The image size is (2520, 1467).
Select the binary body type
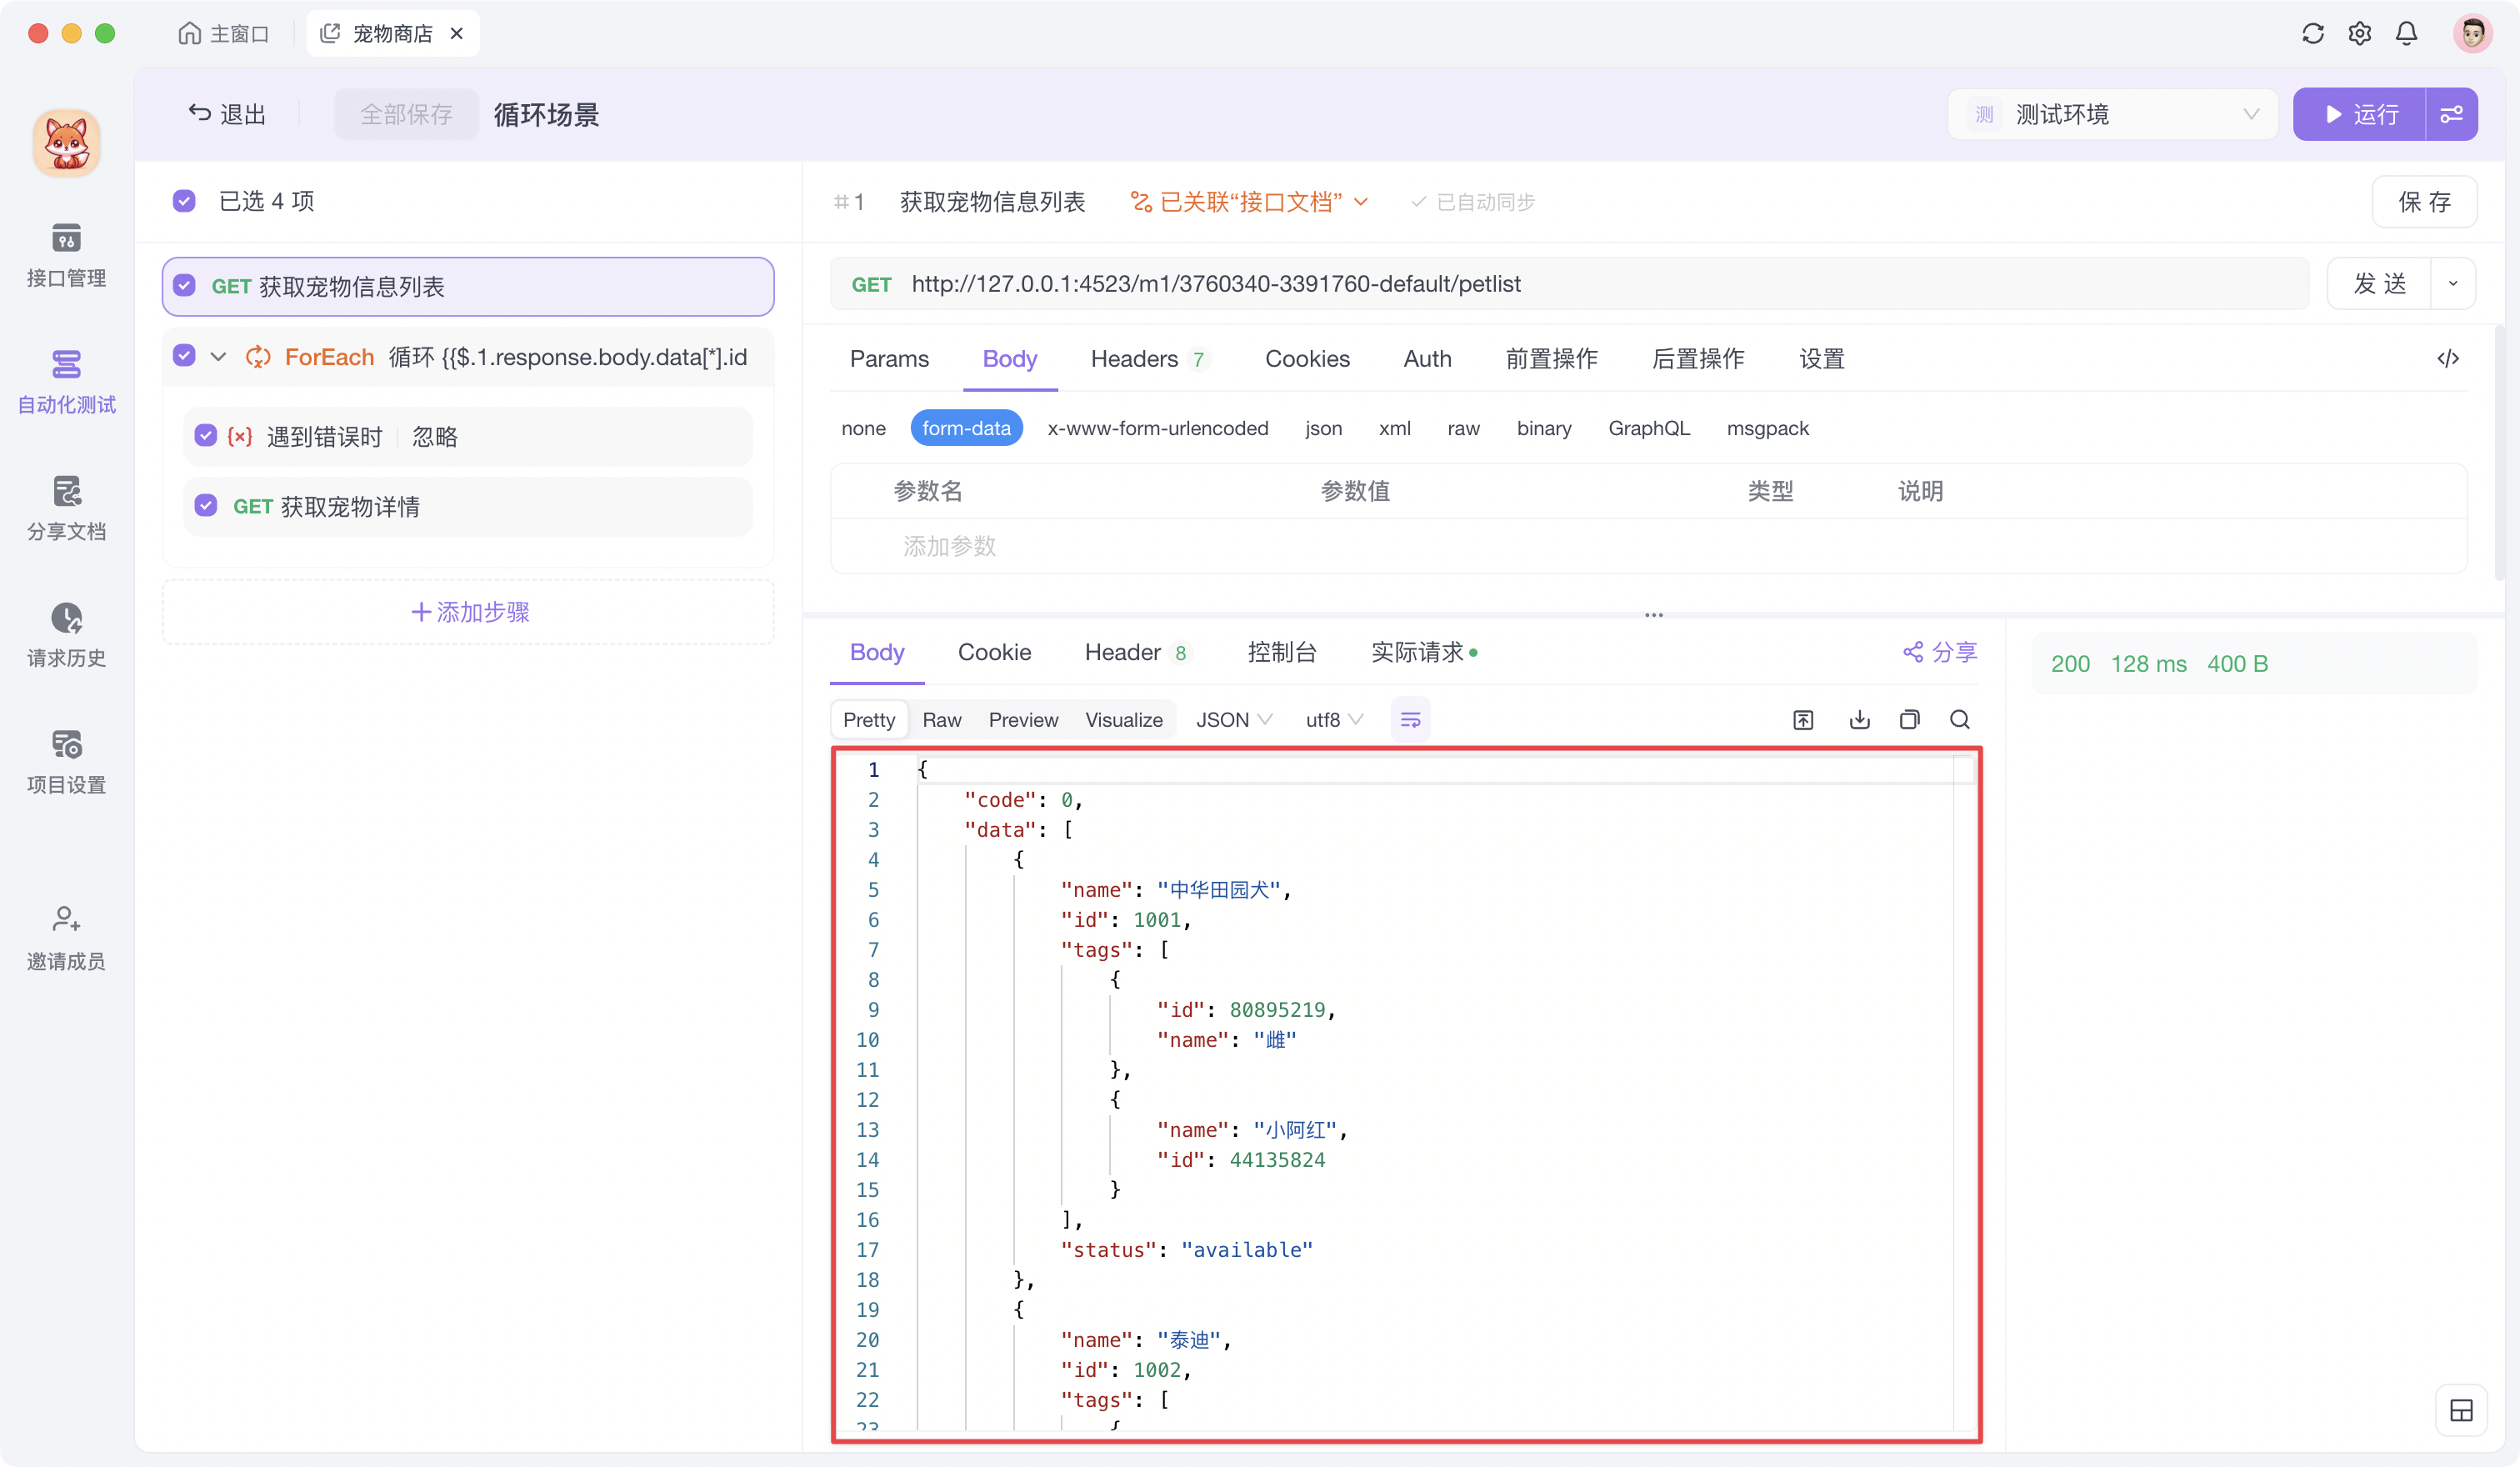[1543, 428]
